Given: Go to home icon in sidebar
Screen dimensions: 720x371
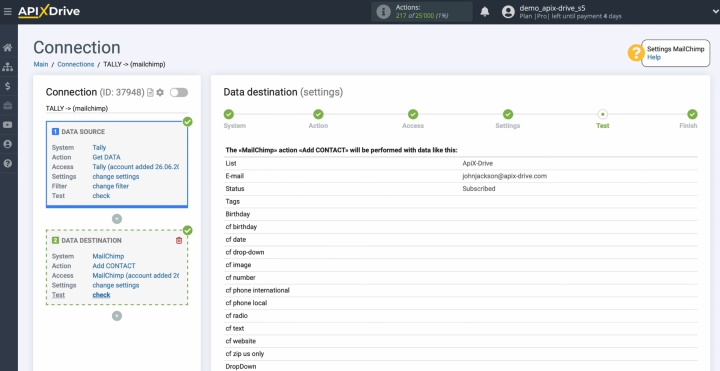Looking at the screenshot, I should (x=7, y=48).
